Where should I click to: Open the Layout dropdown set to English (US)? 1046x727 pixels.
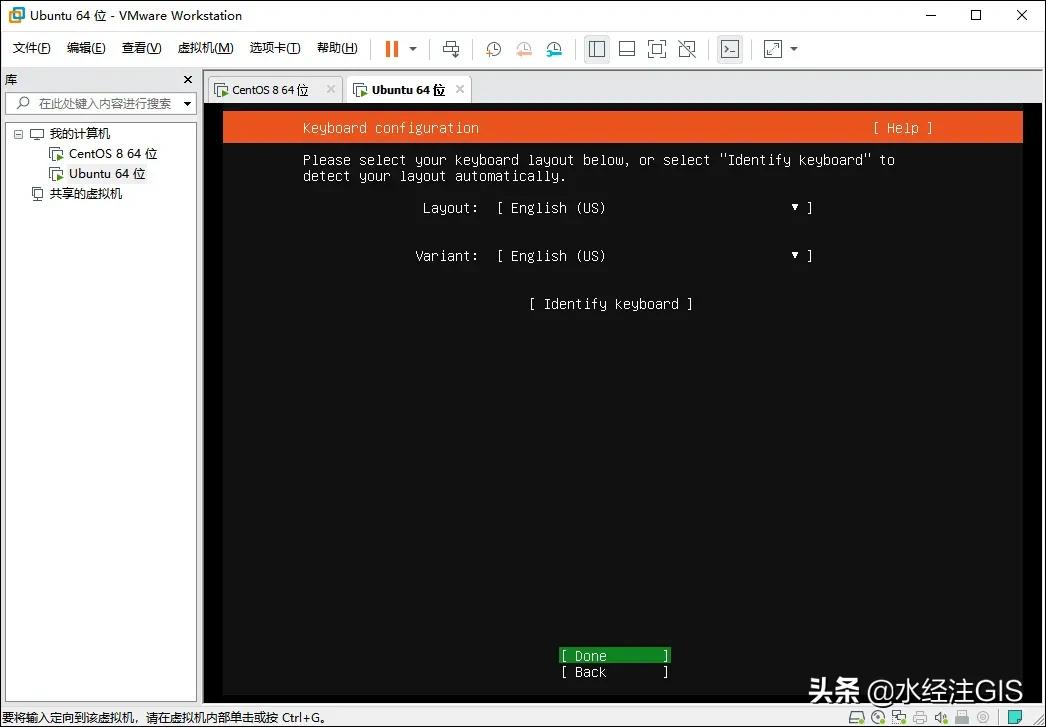(795, 208)
